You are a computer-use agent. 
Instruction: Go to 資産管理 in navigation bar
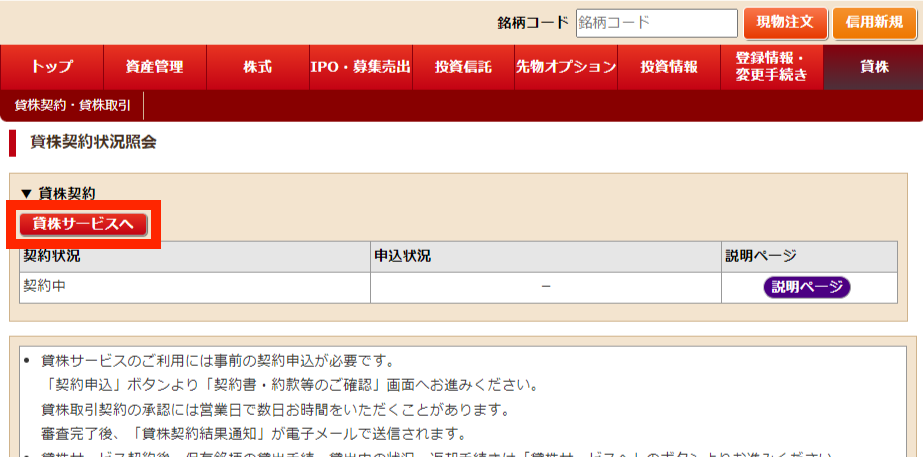coord(154,67)
